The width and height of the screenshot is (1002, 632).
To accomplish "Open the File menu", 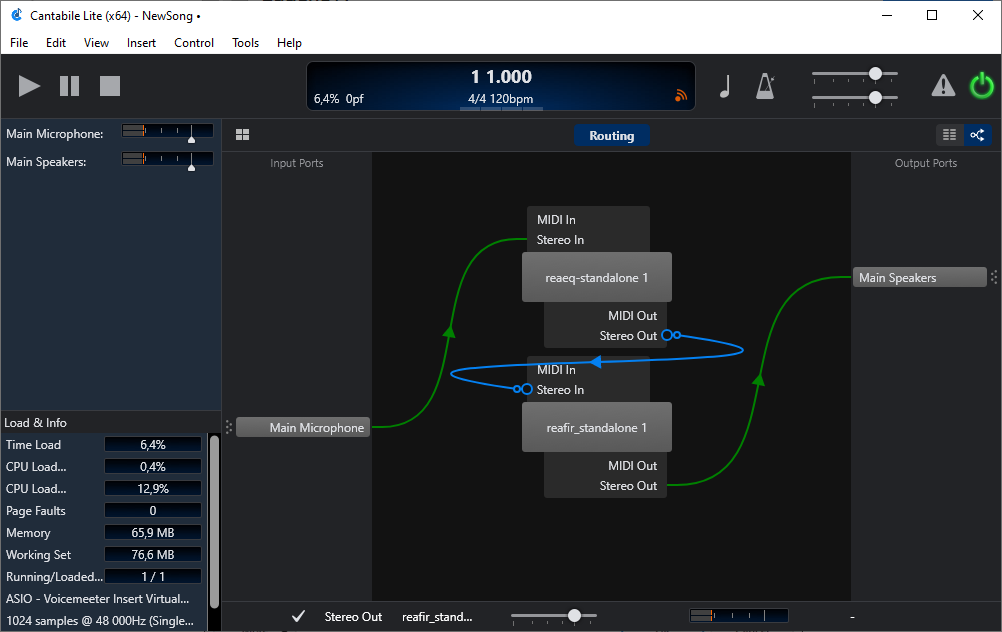I will coord(19,43).
